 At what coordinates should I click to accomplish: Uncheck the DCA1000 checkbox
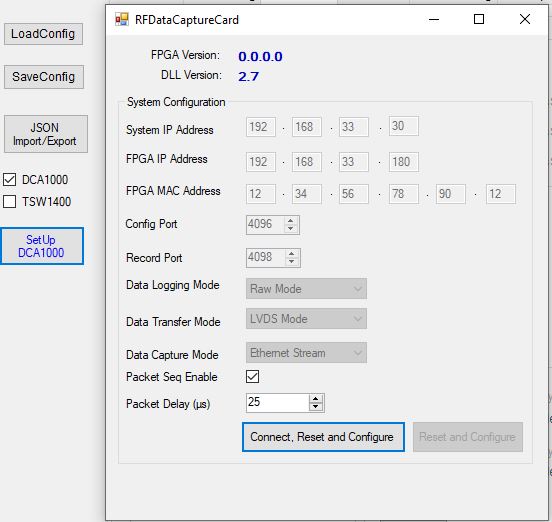[10, 180]
